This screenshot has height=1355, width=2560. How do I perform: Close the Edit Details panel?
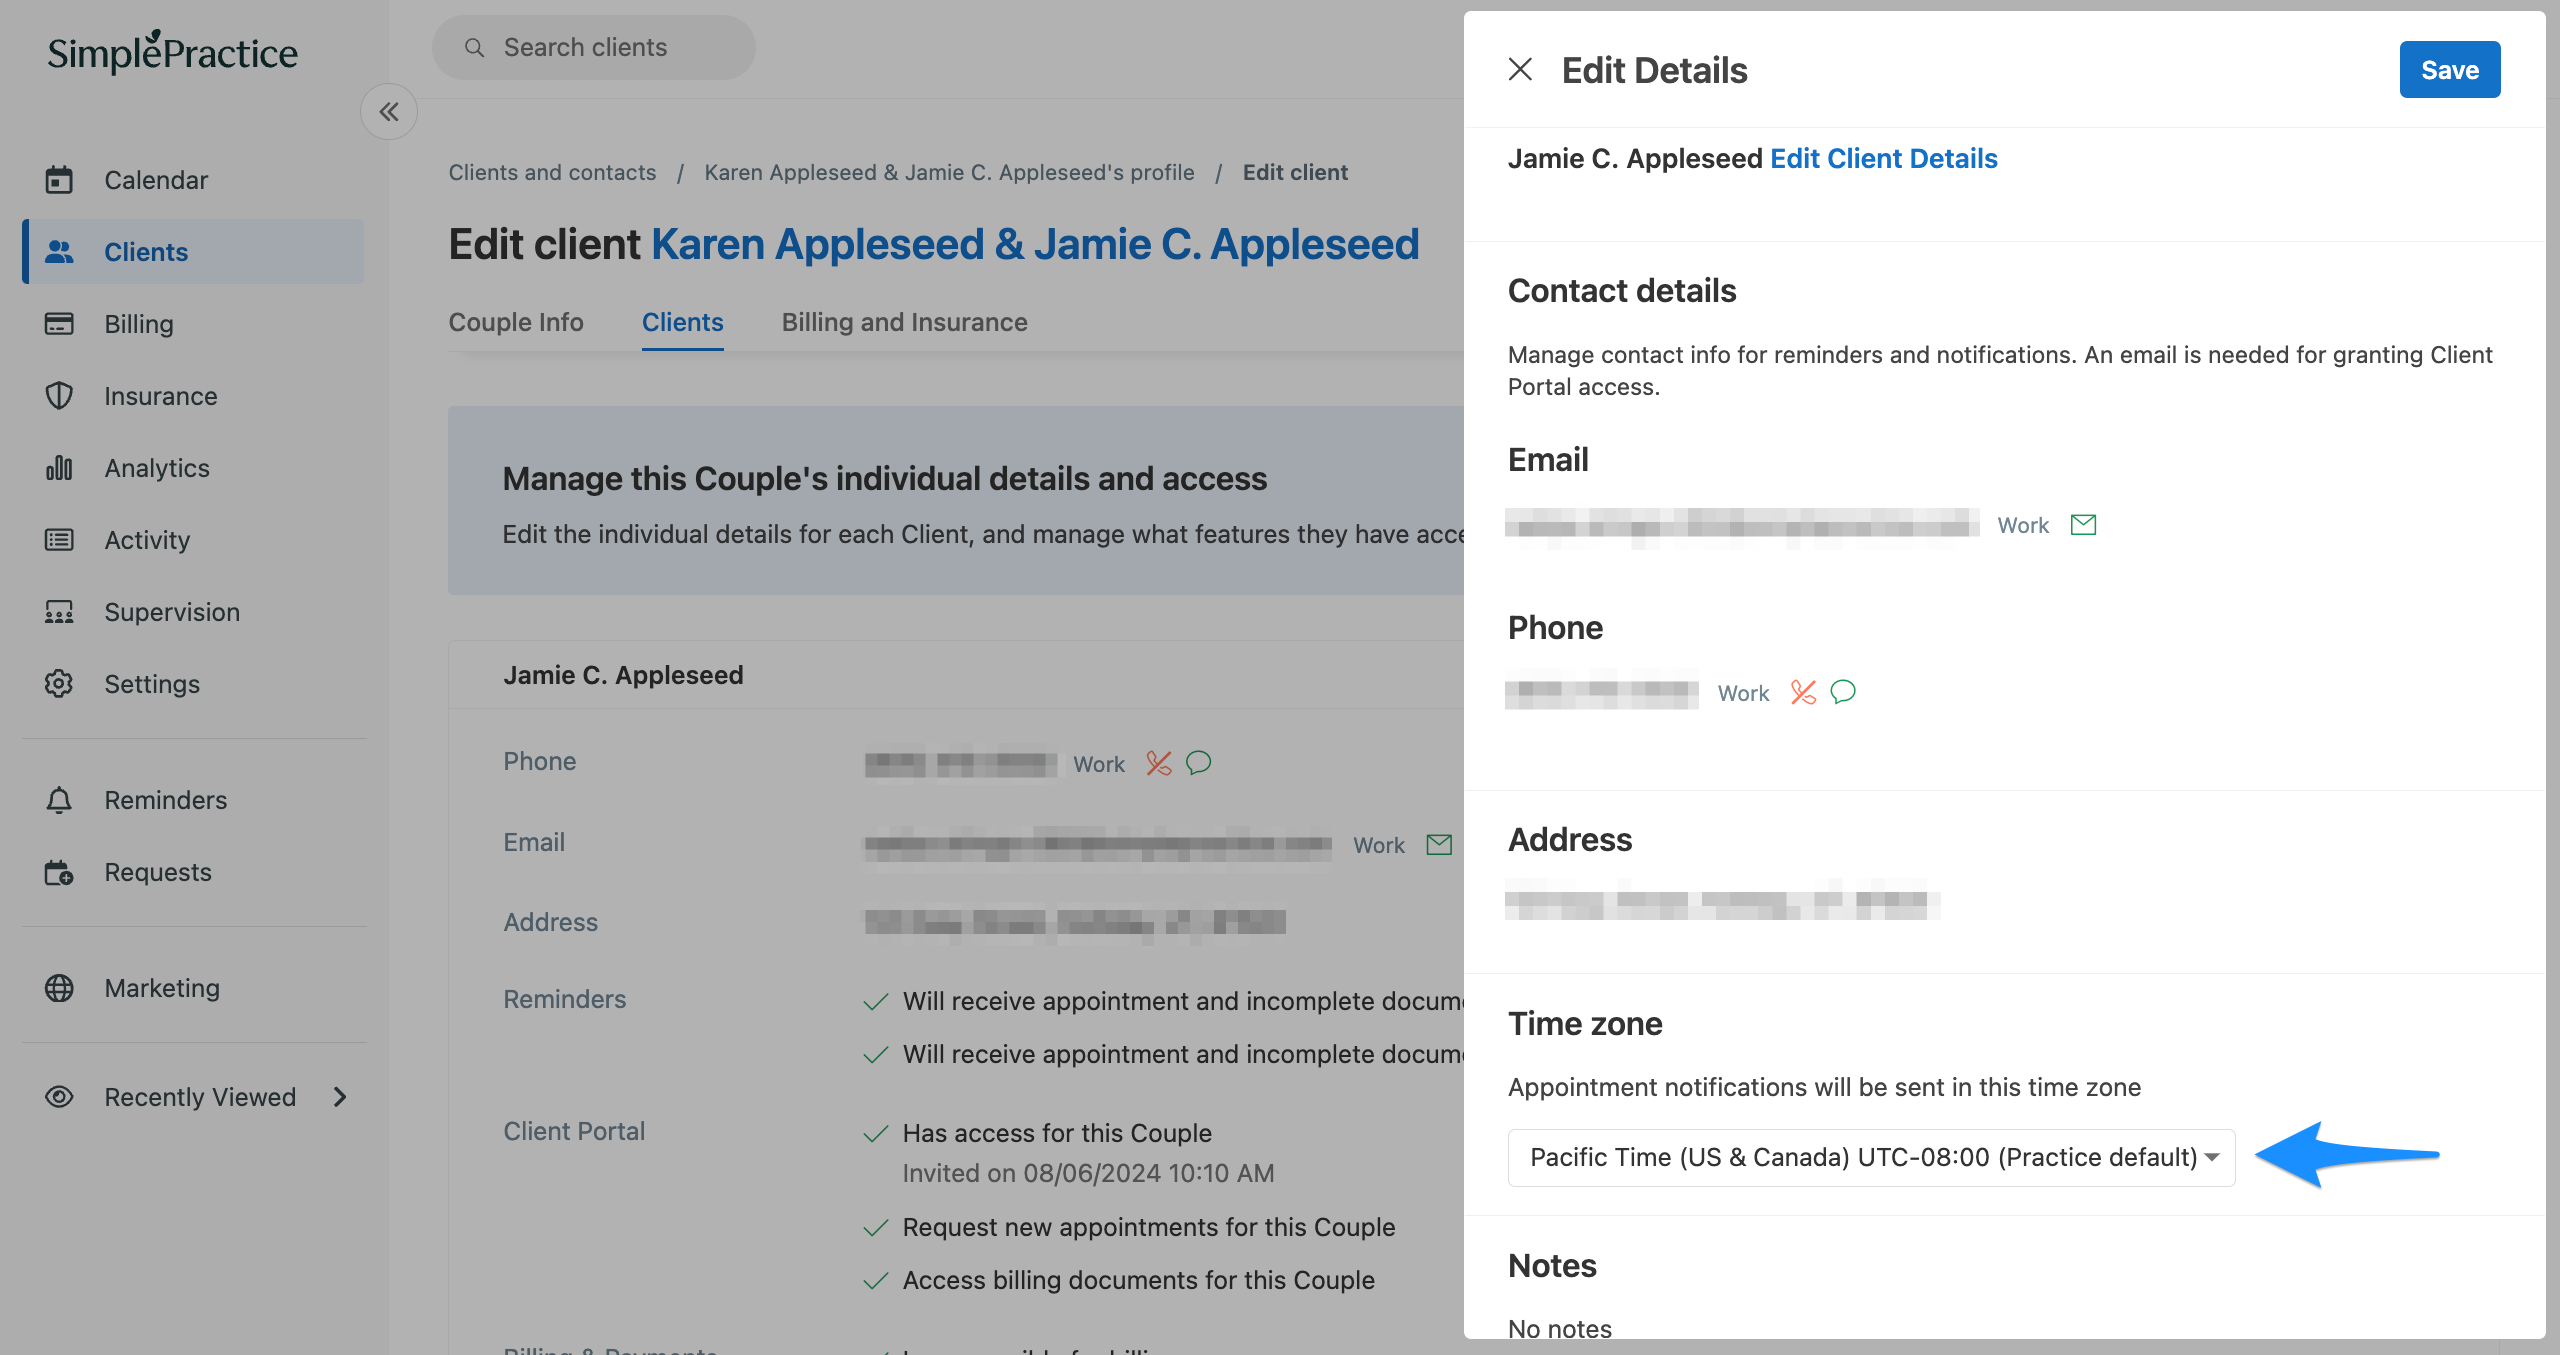pos(1520,69)
